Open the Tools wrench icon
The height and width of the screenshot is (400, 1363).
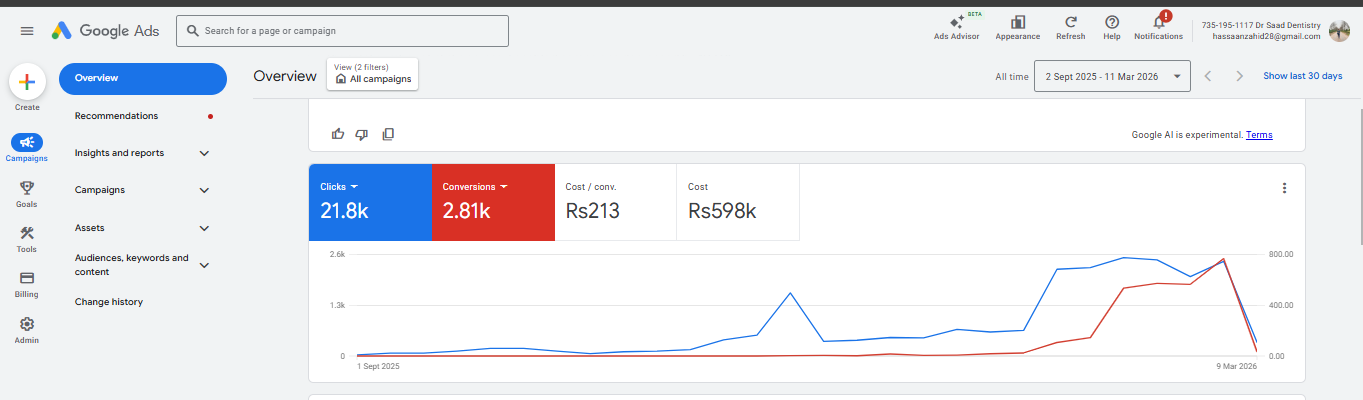click(x=27, y=233)
